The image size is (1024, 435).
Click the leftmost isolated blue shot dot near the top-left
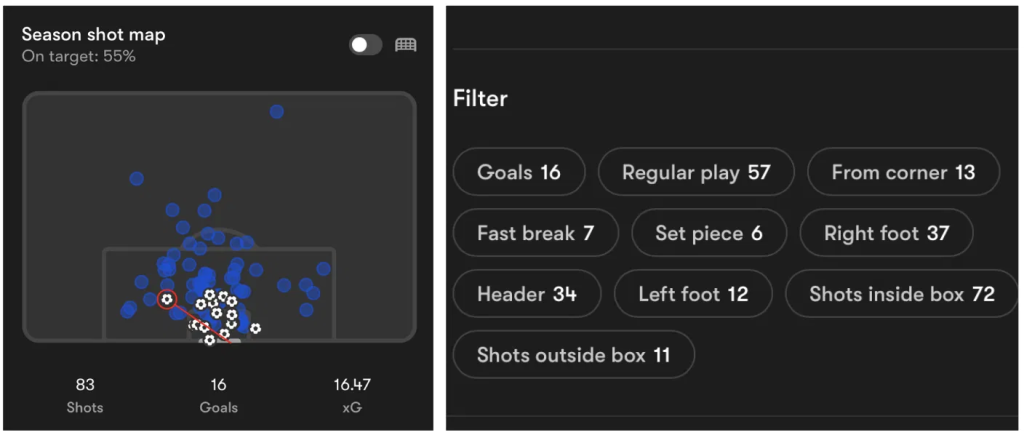click(137, 179)
